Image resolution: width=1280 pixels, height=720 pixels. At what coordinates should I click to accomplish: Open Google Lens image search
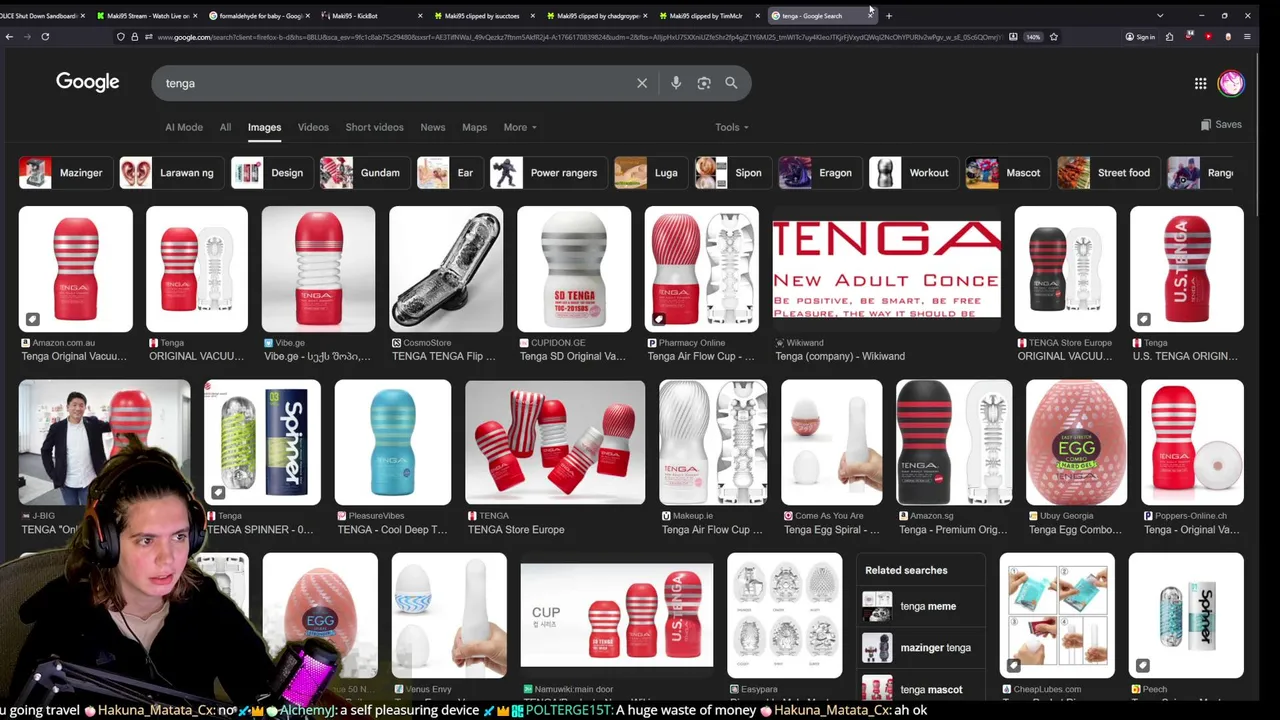tap(704, 83)
